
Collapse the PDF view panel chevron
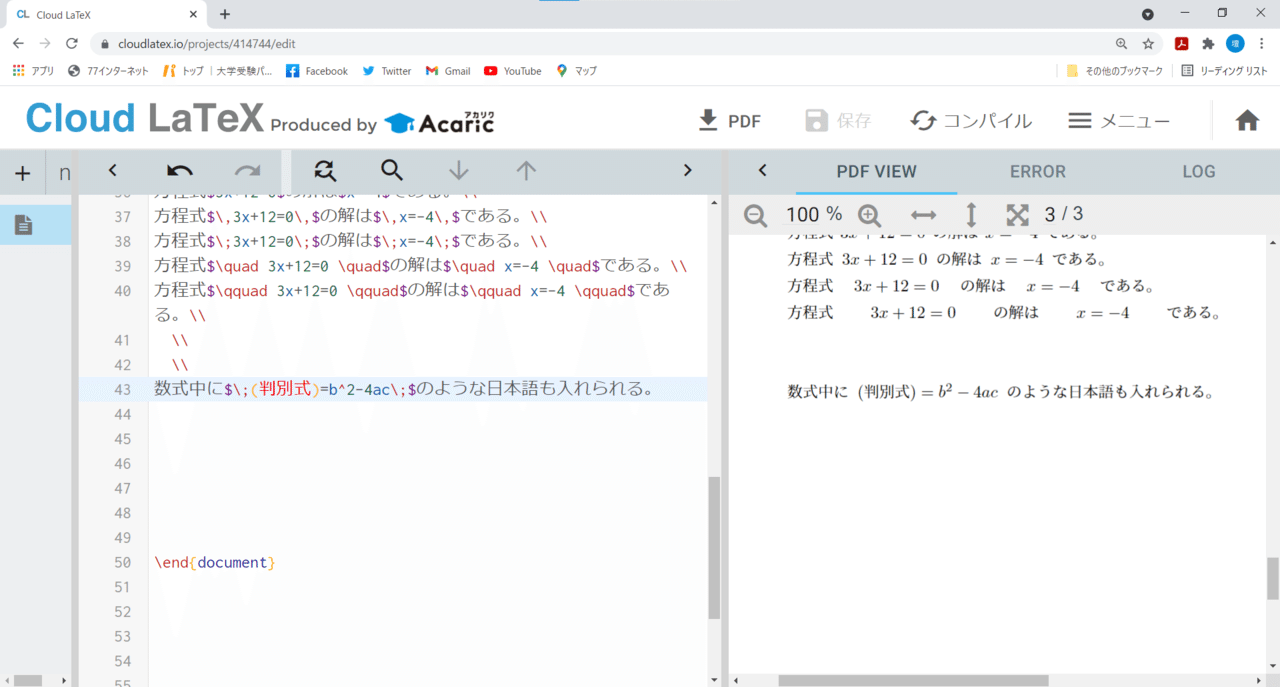[x=762, y=171]
